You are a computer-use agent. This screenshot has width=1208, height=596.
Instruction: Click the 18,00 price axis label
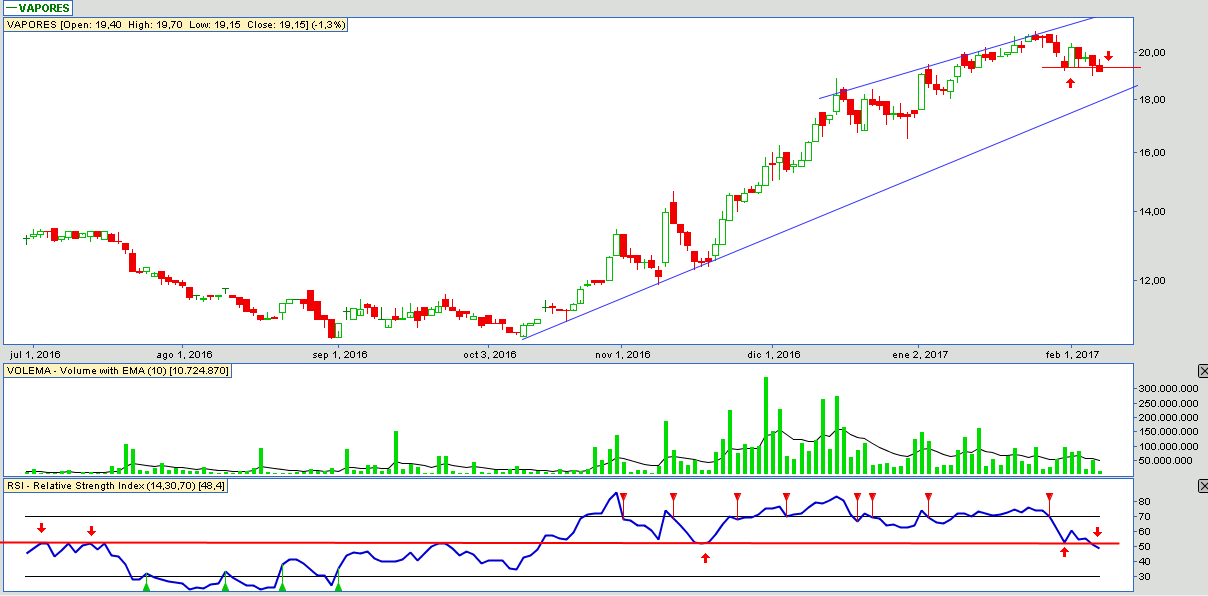pos(1153,100)
